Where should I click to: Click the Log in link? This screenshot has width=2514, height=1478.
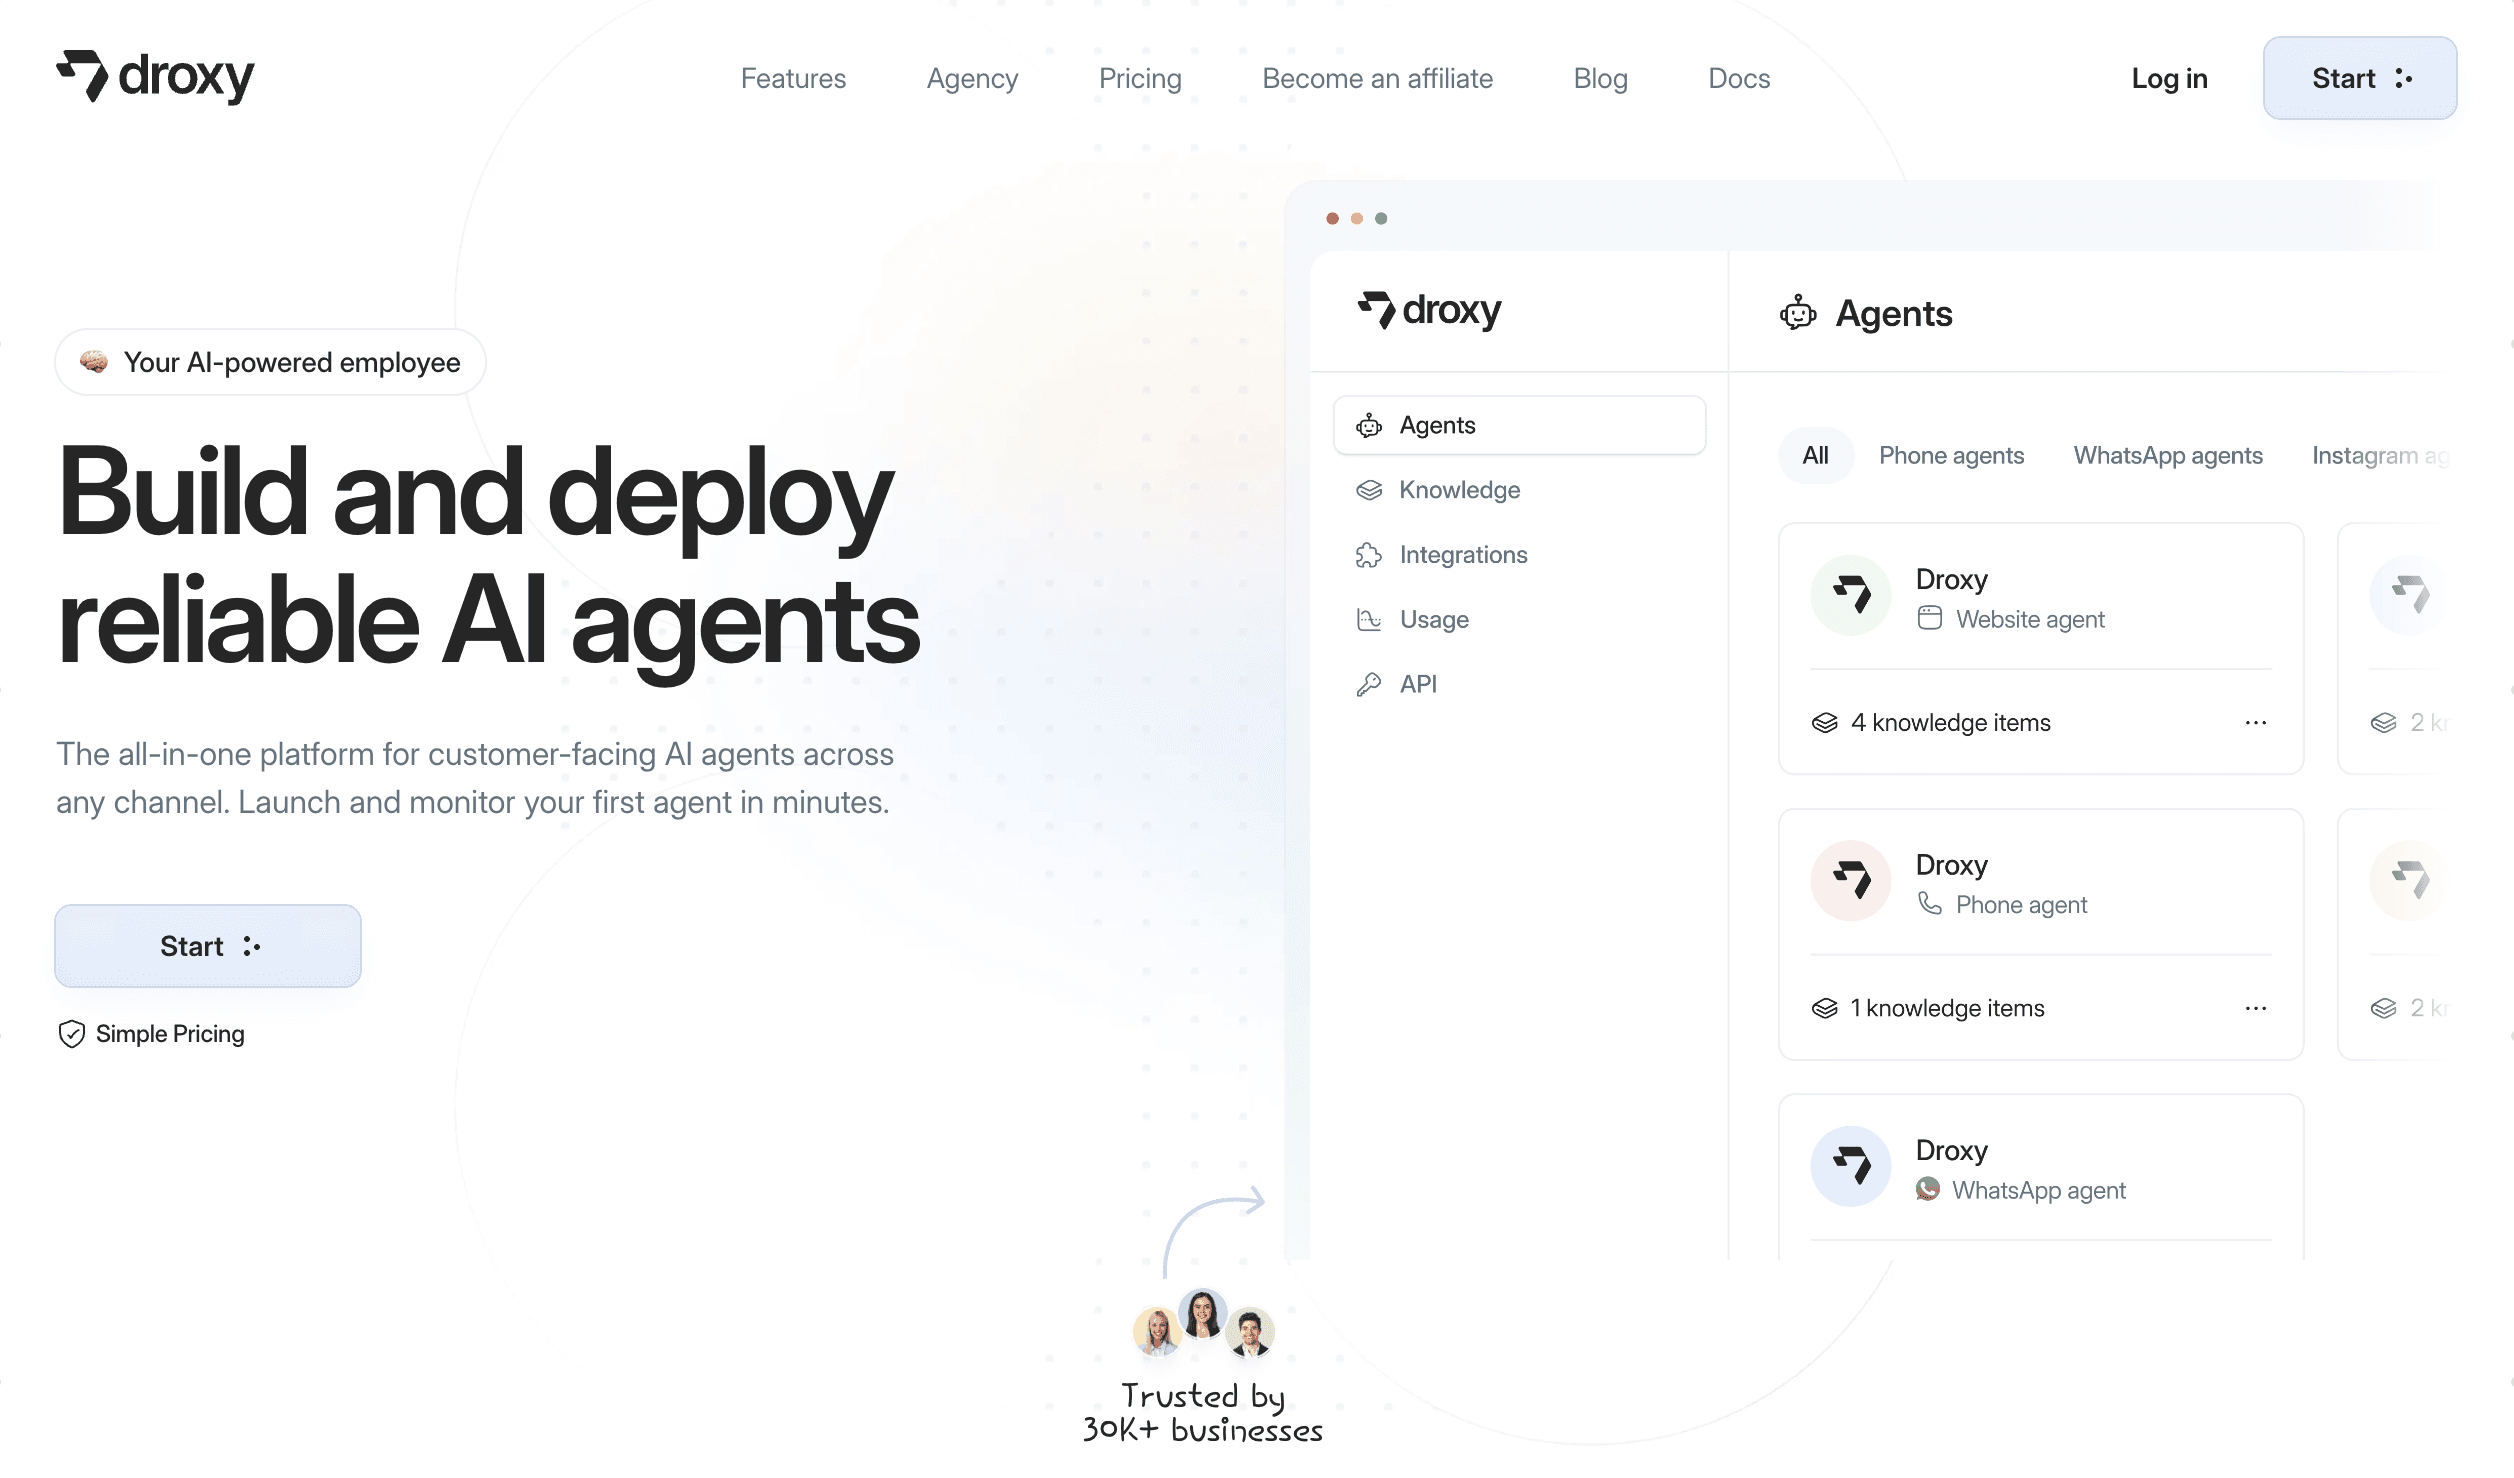click(2169, 78)
